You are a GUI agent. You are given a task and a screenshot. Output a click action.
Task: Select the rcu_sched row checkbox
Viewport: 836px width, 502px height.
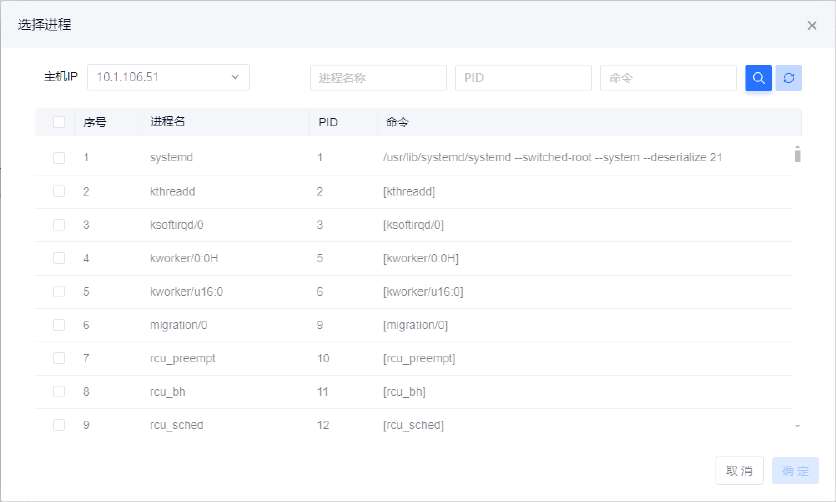[x=59, y=425]
